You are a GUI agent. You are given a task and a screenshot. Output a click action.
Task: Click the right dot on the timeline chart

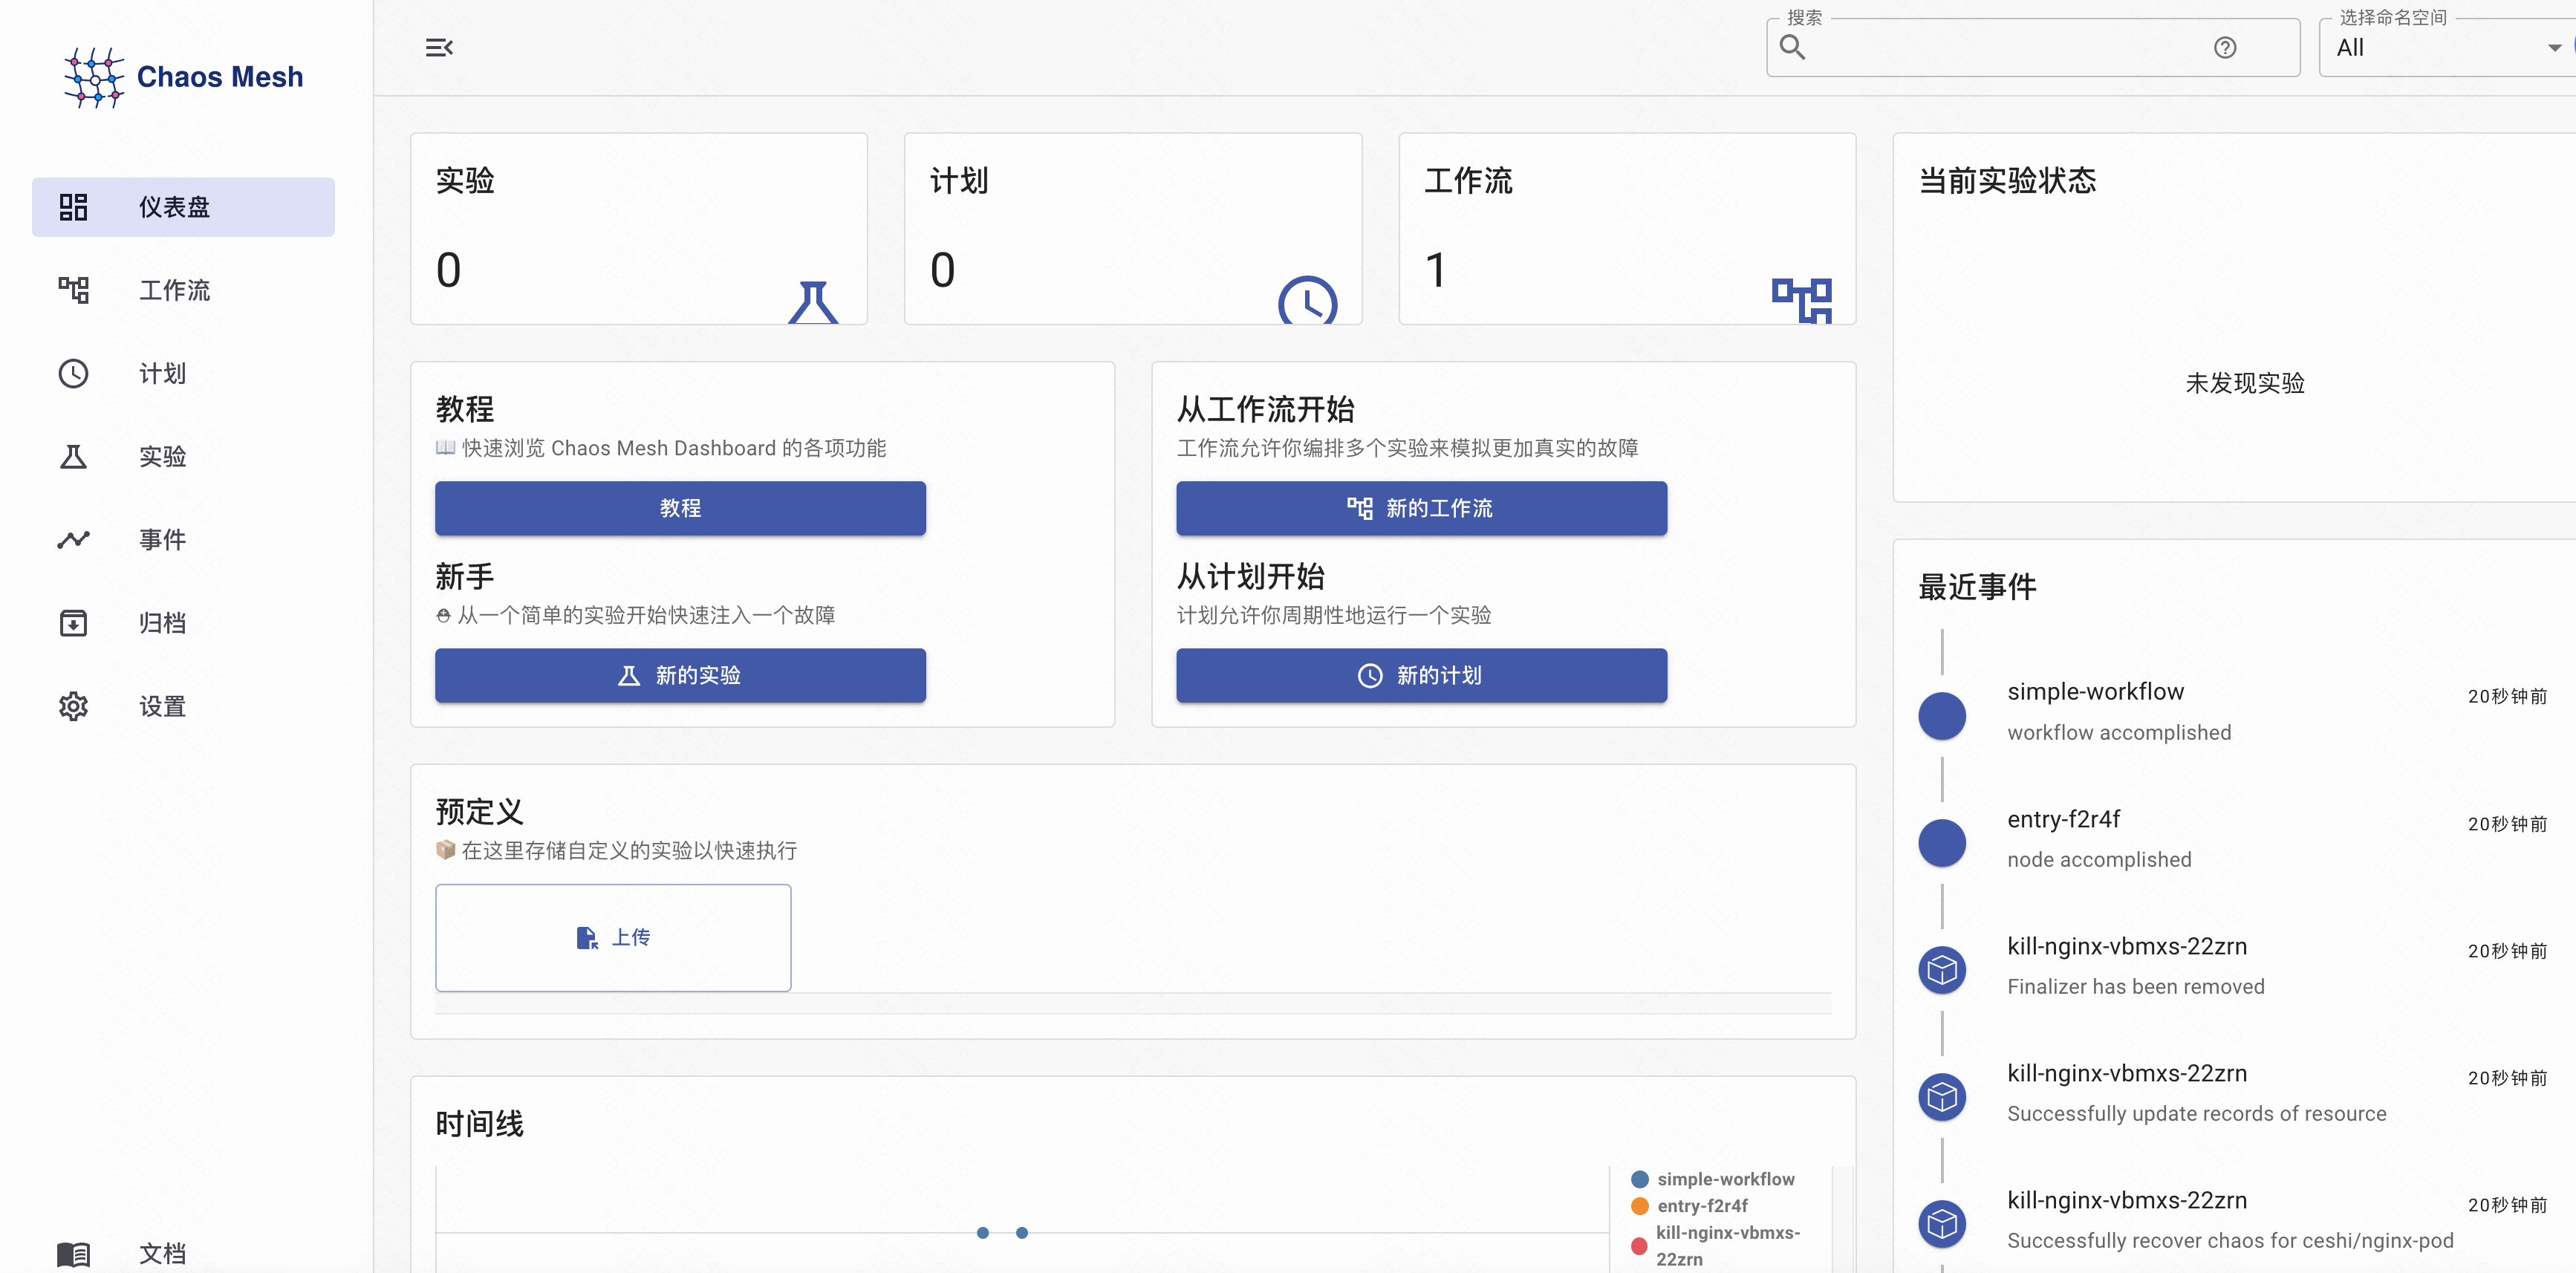point(1022,1233)
